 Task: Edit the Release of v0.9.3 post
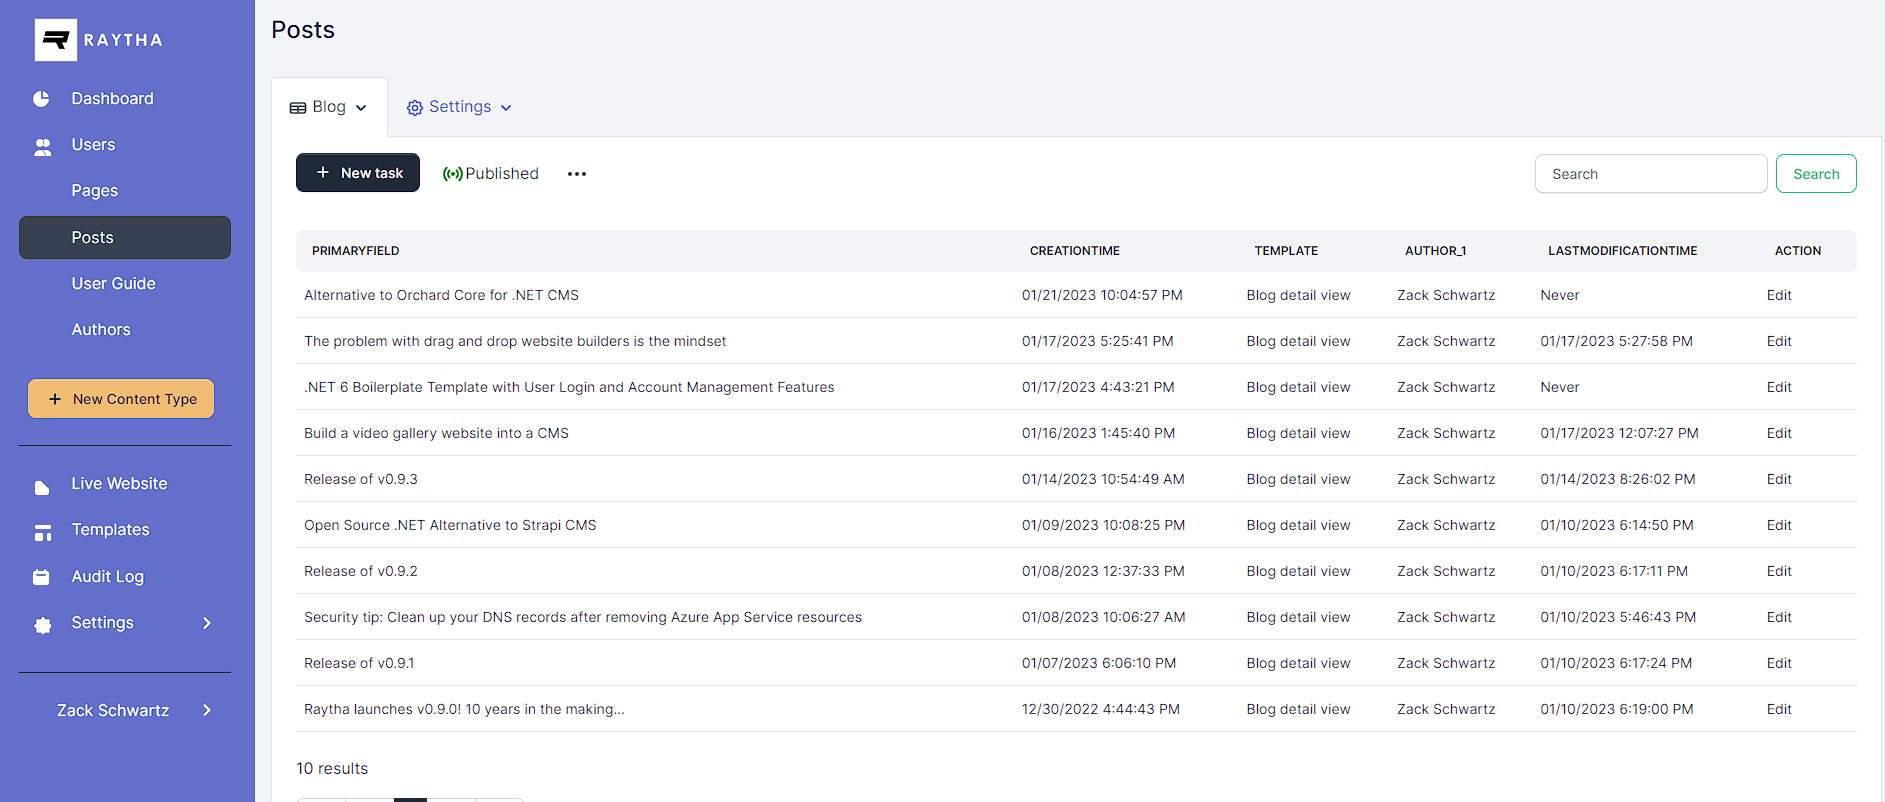(1779, 480)
